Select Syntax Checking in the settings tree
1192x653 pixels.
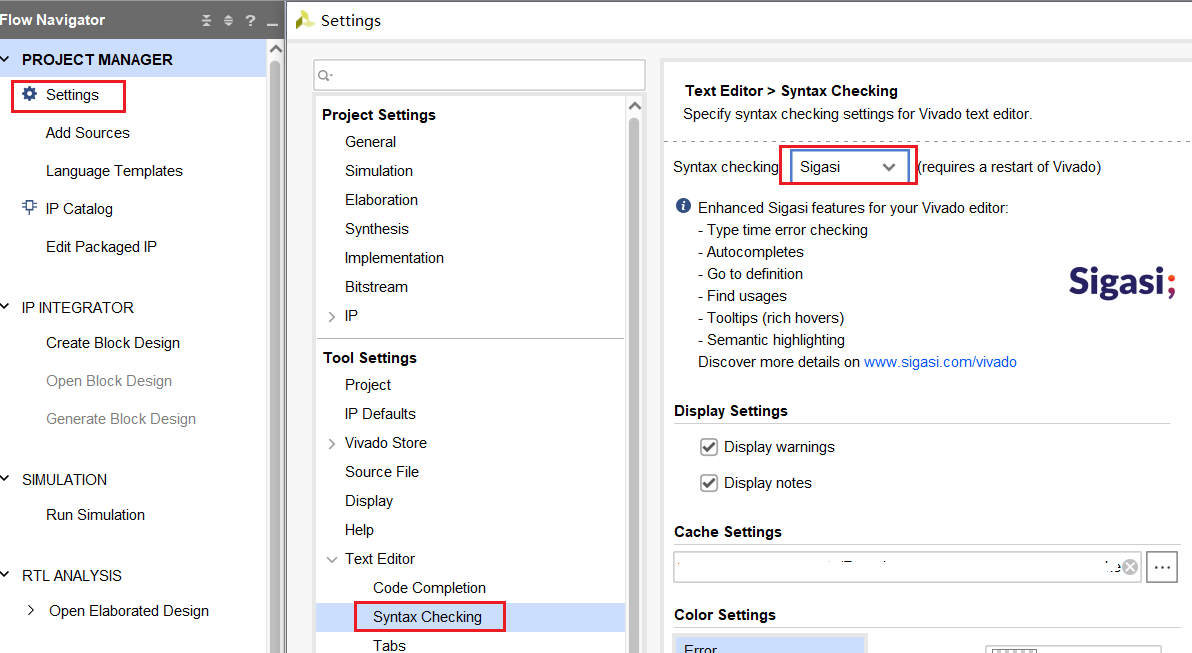click(427, 617)
